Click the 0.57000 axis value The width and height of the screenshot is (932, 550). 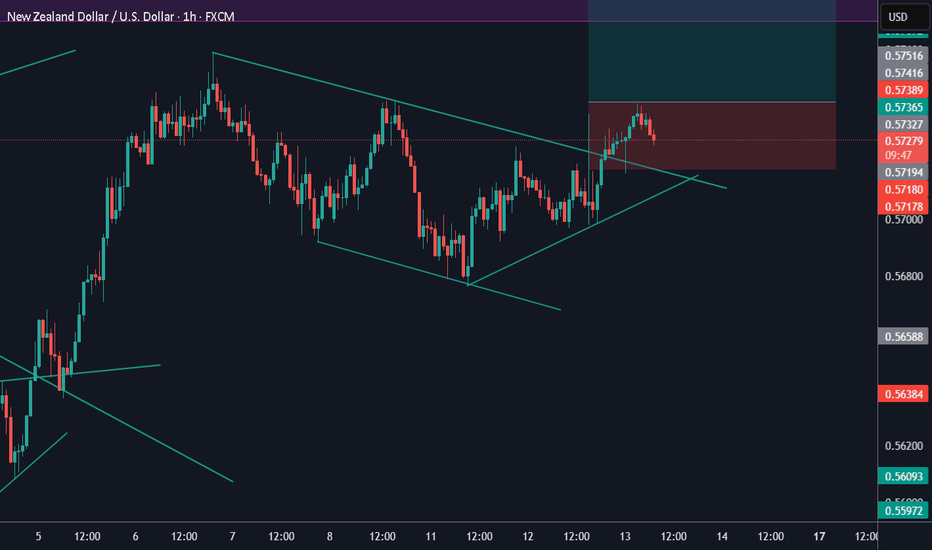[903, 220]
